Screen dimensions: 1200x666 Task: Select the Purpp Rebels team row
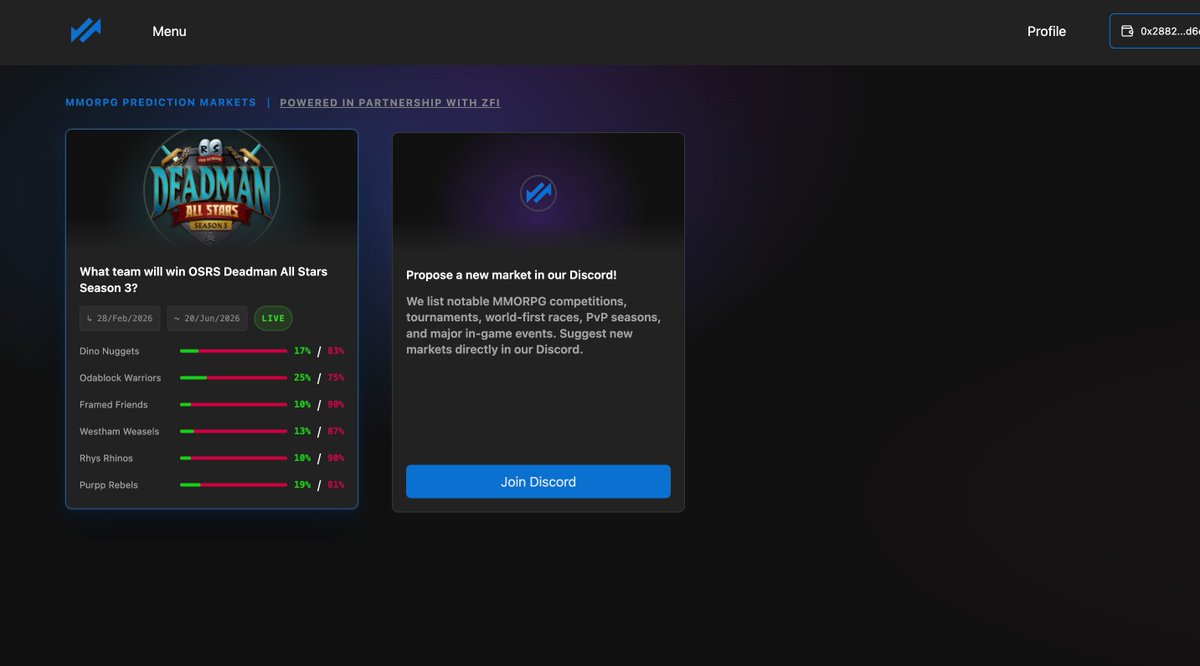tap(212, 485)
